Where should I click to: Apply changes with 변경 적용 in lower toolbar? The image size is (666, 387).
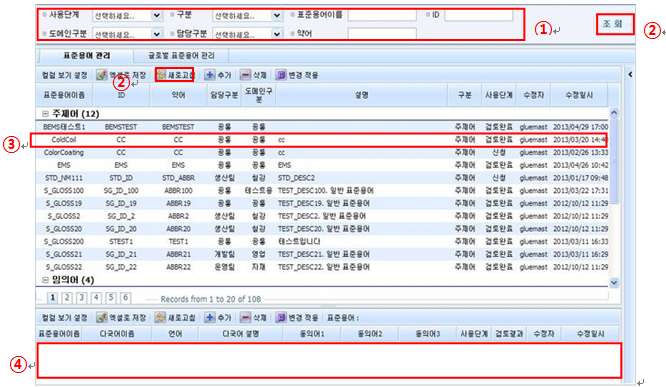(297, 317)
